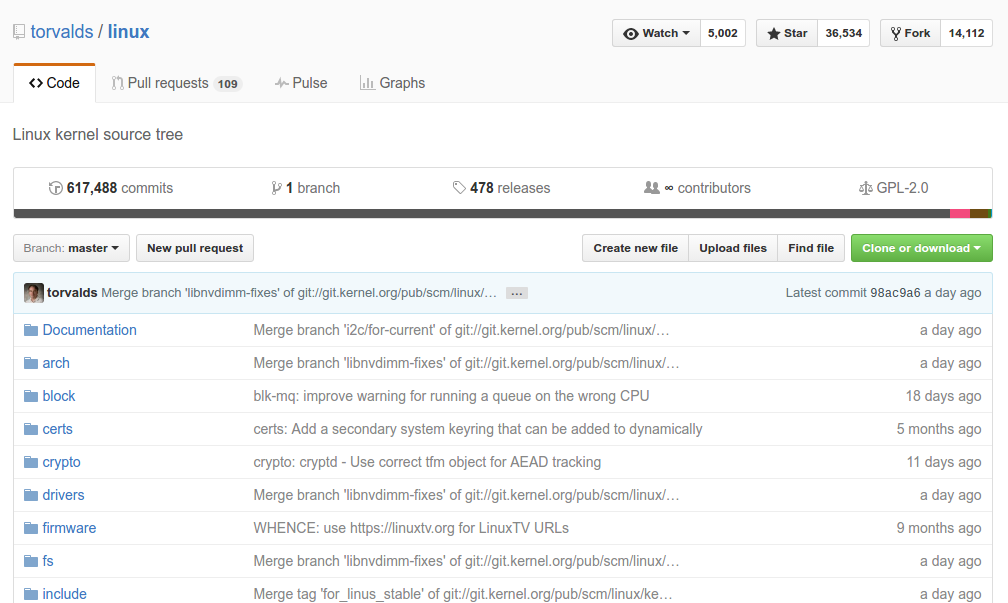This screenshot has width=1008, height=603.
Task: Open the linux repository name link
Action: [x=128, y=32]
